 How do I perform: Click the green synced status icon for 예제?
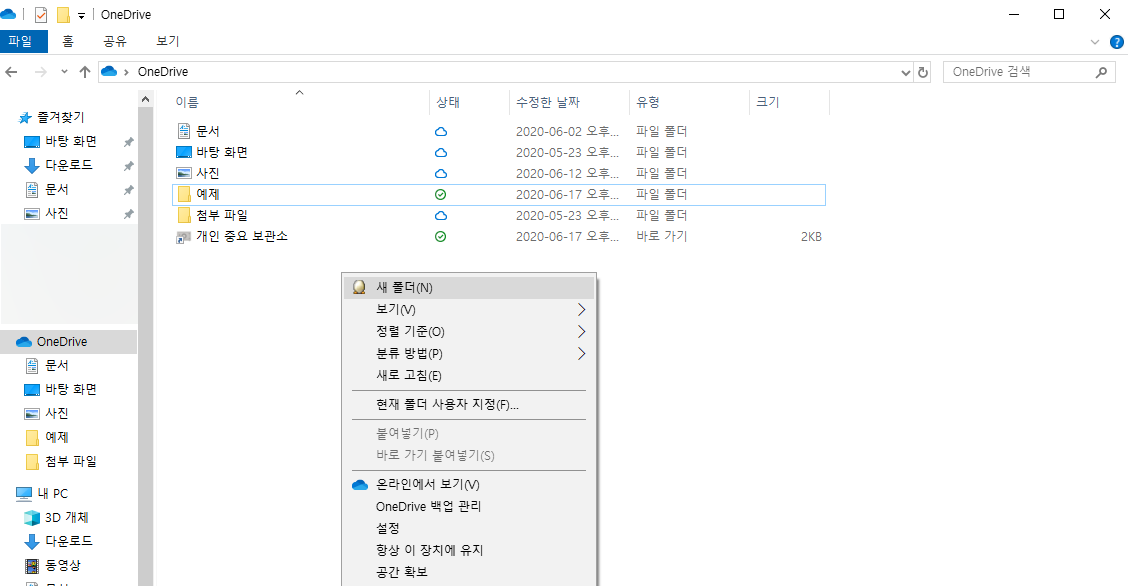tap(441, 195)
